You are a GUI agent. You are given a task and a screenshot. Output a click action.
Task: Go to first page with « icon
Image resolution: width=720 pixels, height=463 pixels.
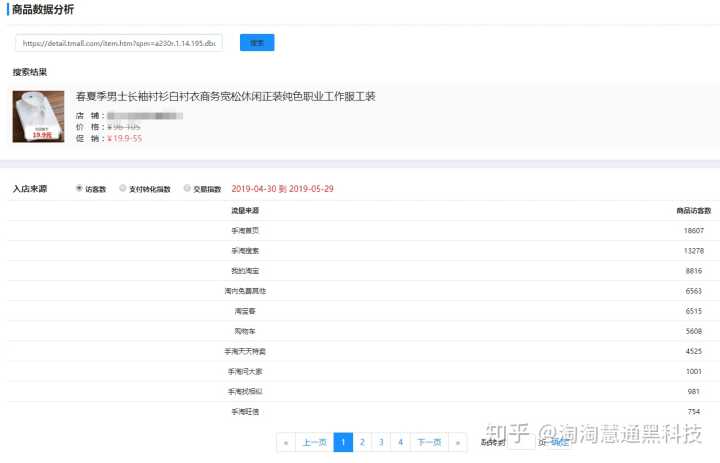point(286,442)
